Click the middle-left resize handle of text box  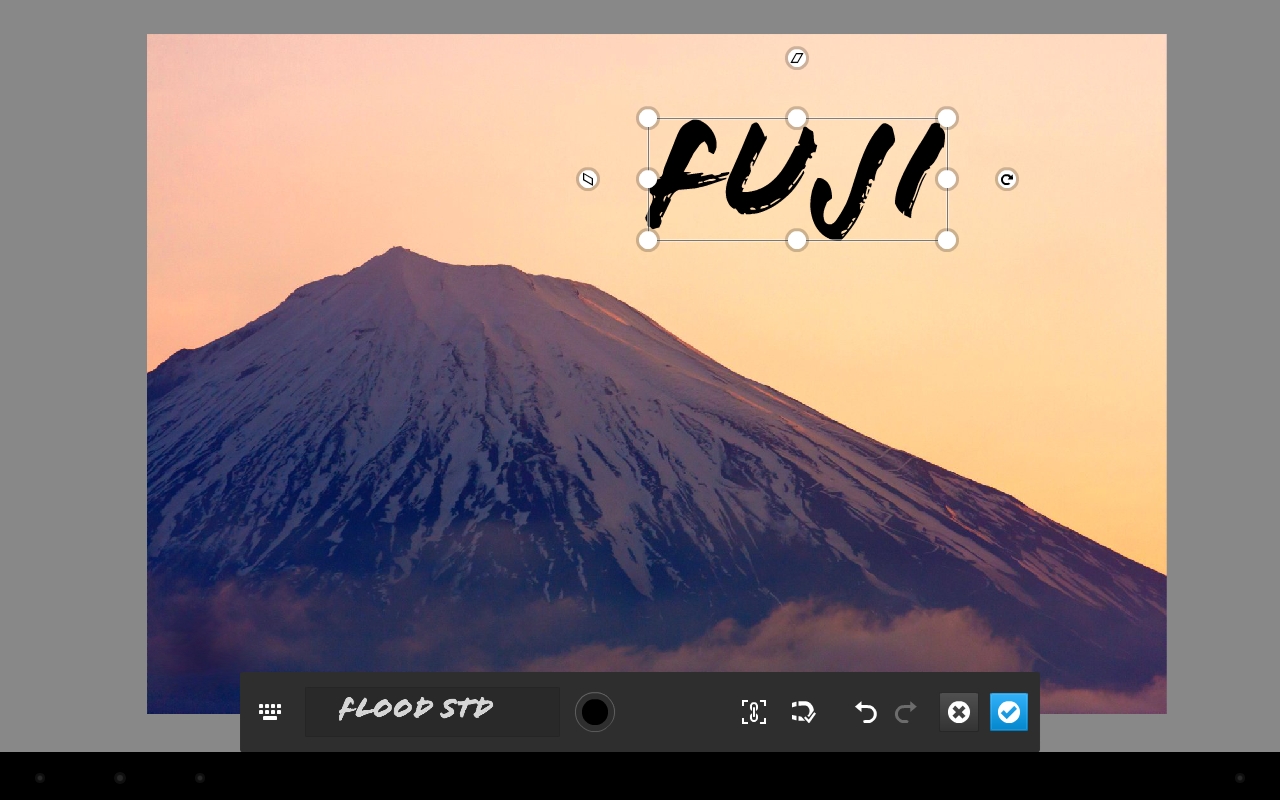coord(648,179)
